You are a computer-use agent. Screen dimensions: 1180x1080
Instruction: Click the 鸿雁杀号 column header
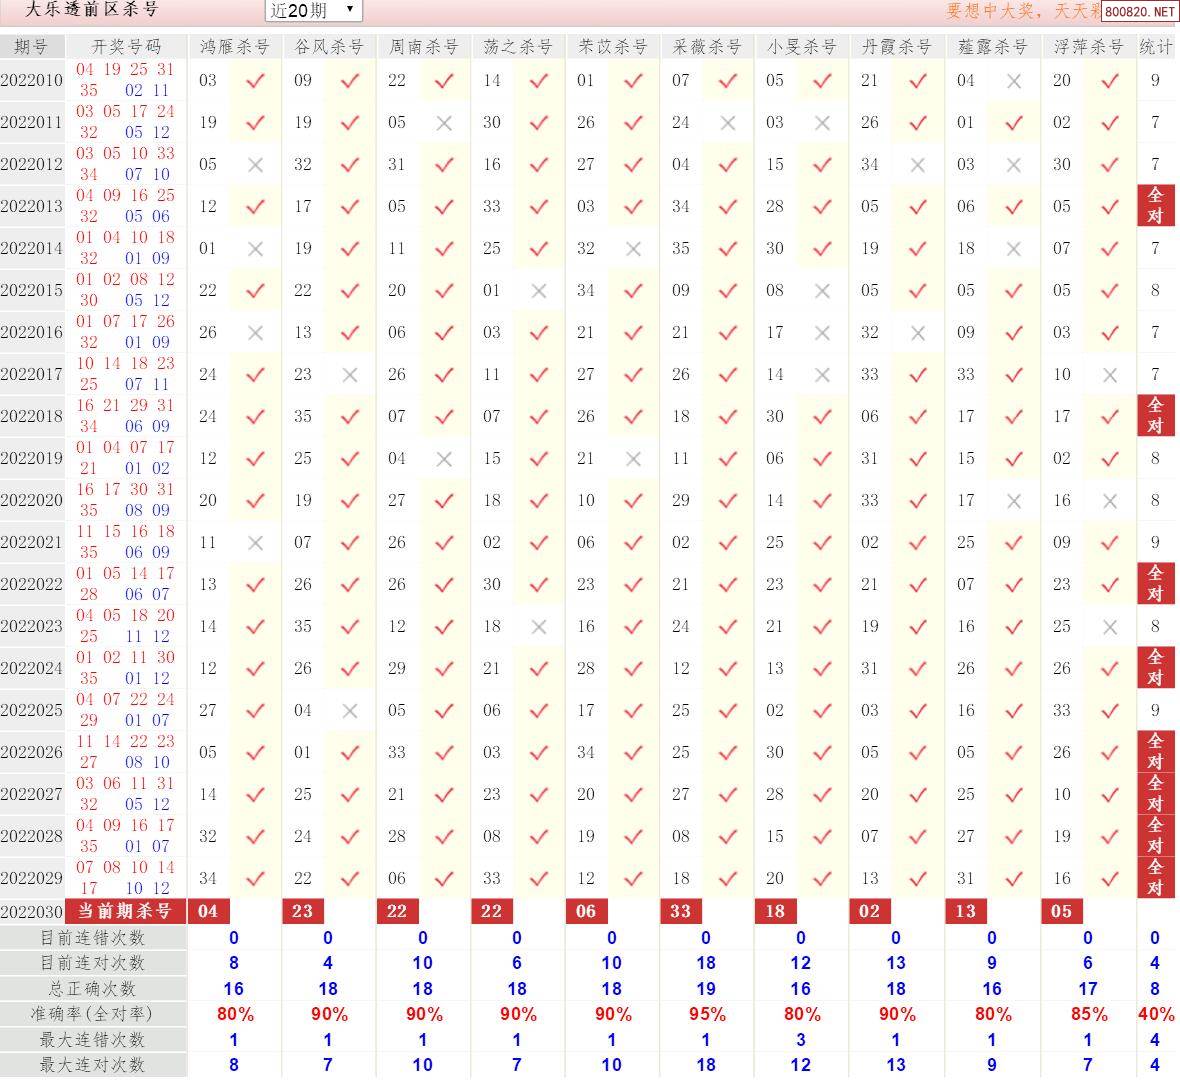tap(234, 47)
